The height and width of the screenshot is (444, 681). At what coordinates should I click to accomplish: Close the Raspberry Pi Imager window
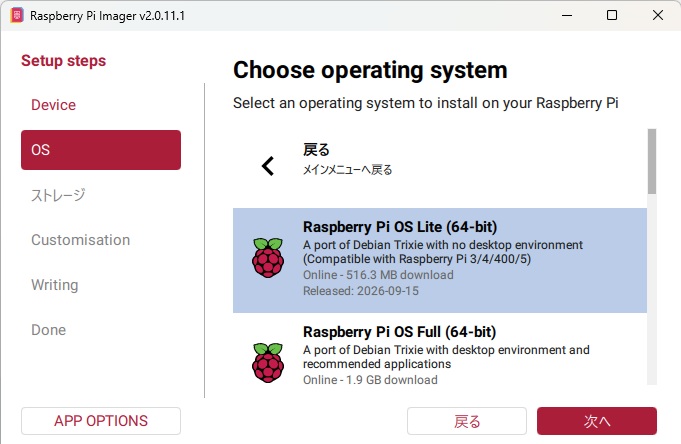pyautogui.click(x=658, y=16)
